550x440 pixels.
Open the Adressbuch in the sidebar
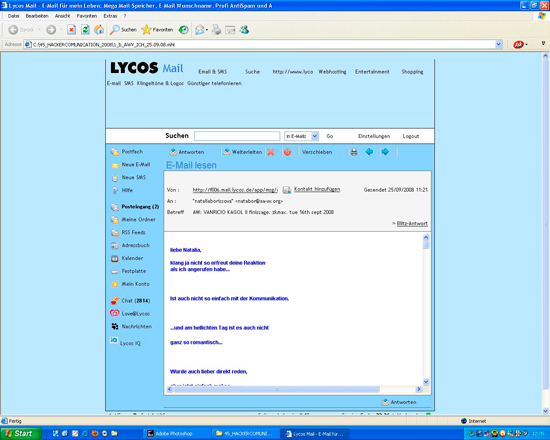tap(130, 245)
